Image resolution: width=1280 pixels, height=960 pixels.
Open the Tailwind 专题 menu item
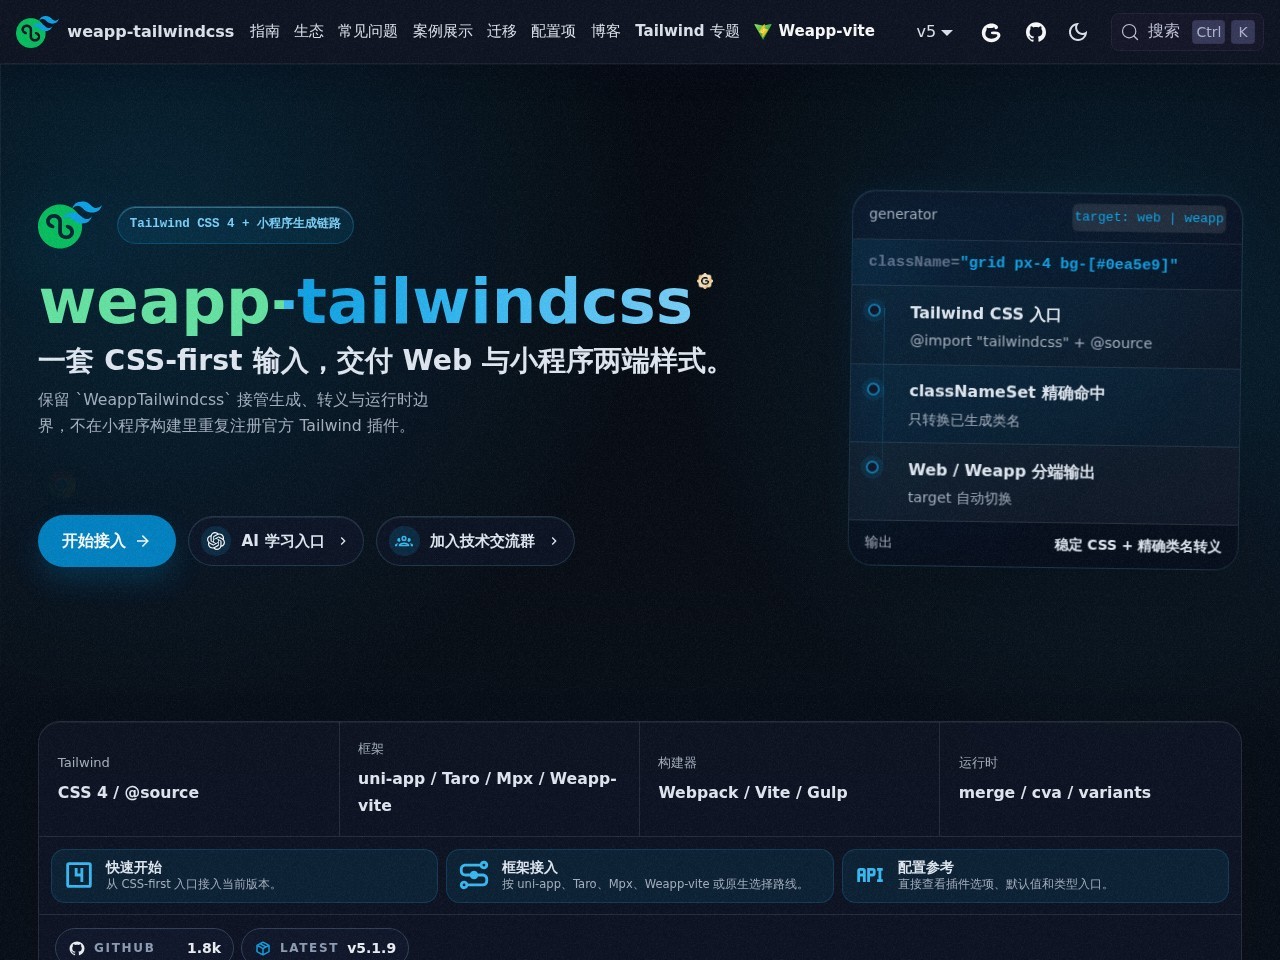click(x=688, y=31)
